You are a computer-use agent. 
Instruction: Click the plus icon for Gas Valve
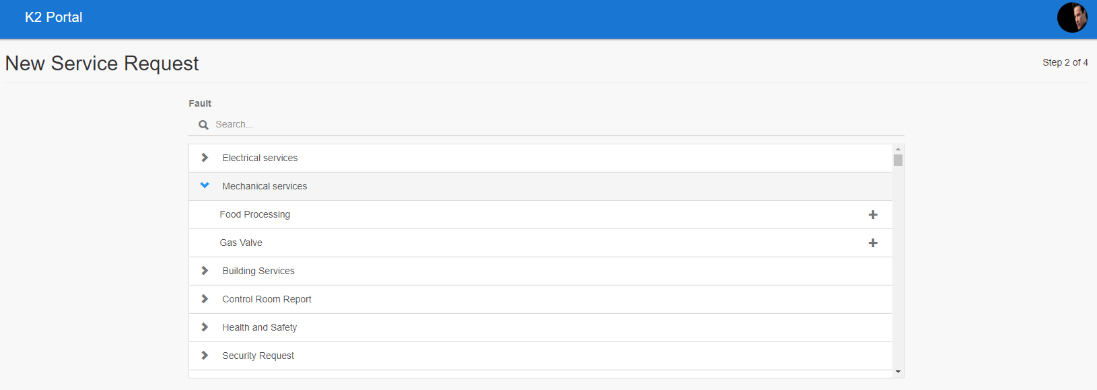click(872, 243)
